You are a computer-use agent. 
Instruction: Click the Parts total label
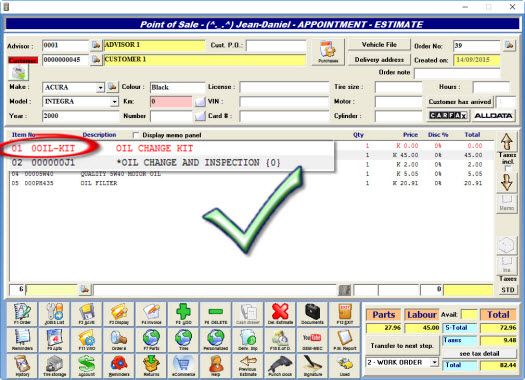pos(384,315)
